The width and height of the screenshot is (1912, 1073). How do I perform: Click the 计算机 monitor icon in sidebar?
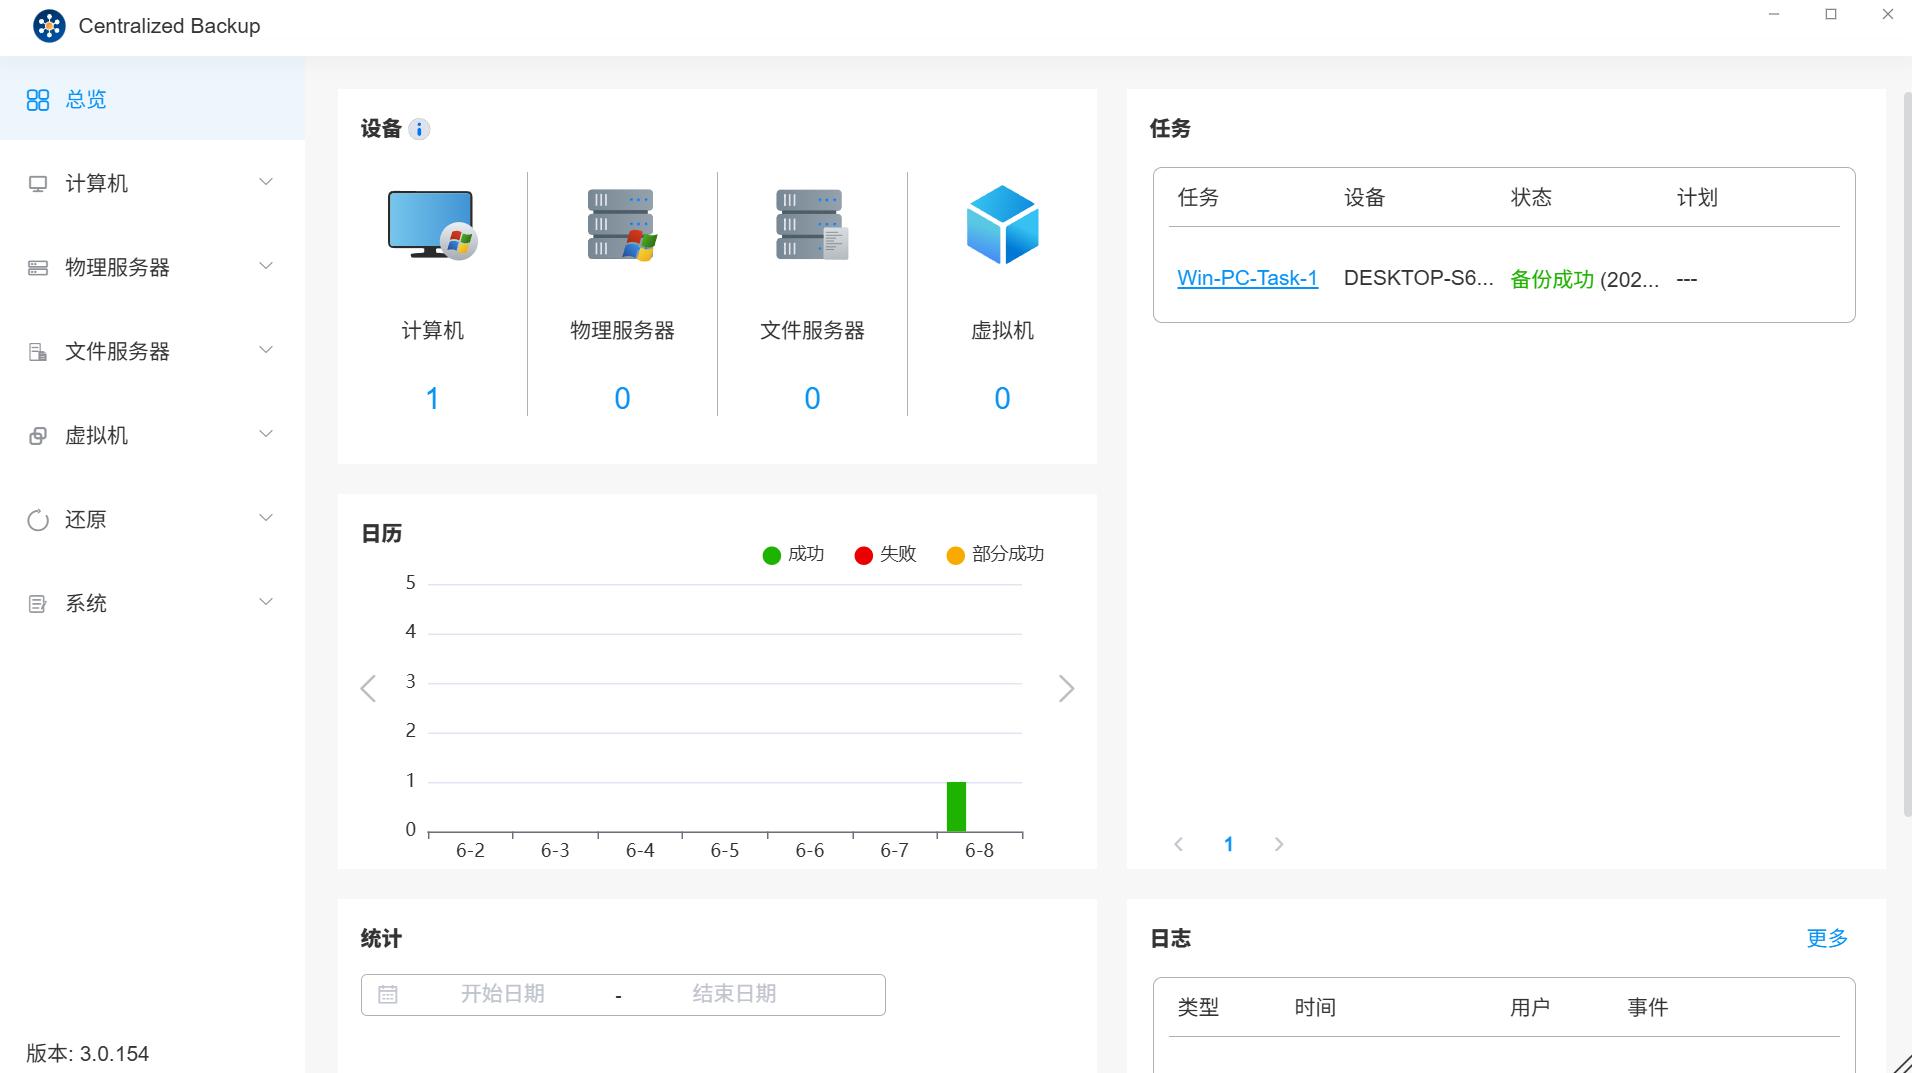point(38,184)
